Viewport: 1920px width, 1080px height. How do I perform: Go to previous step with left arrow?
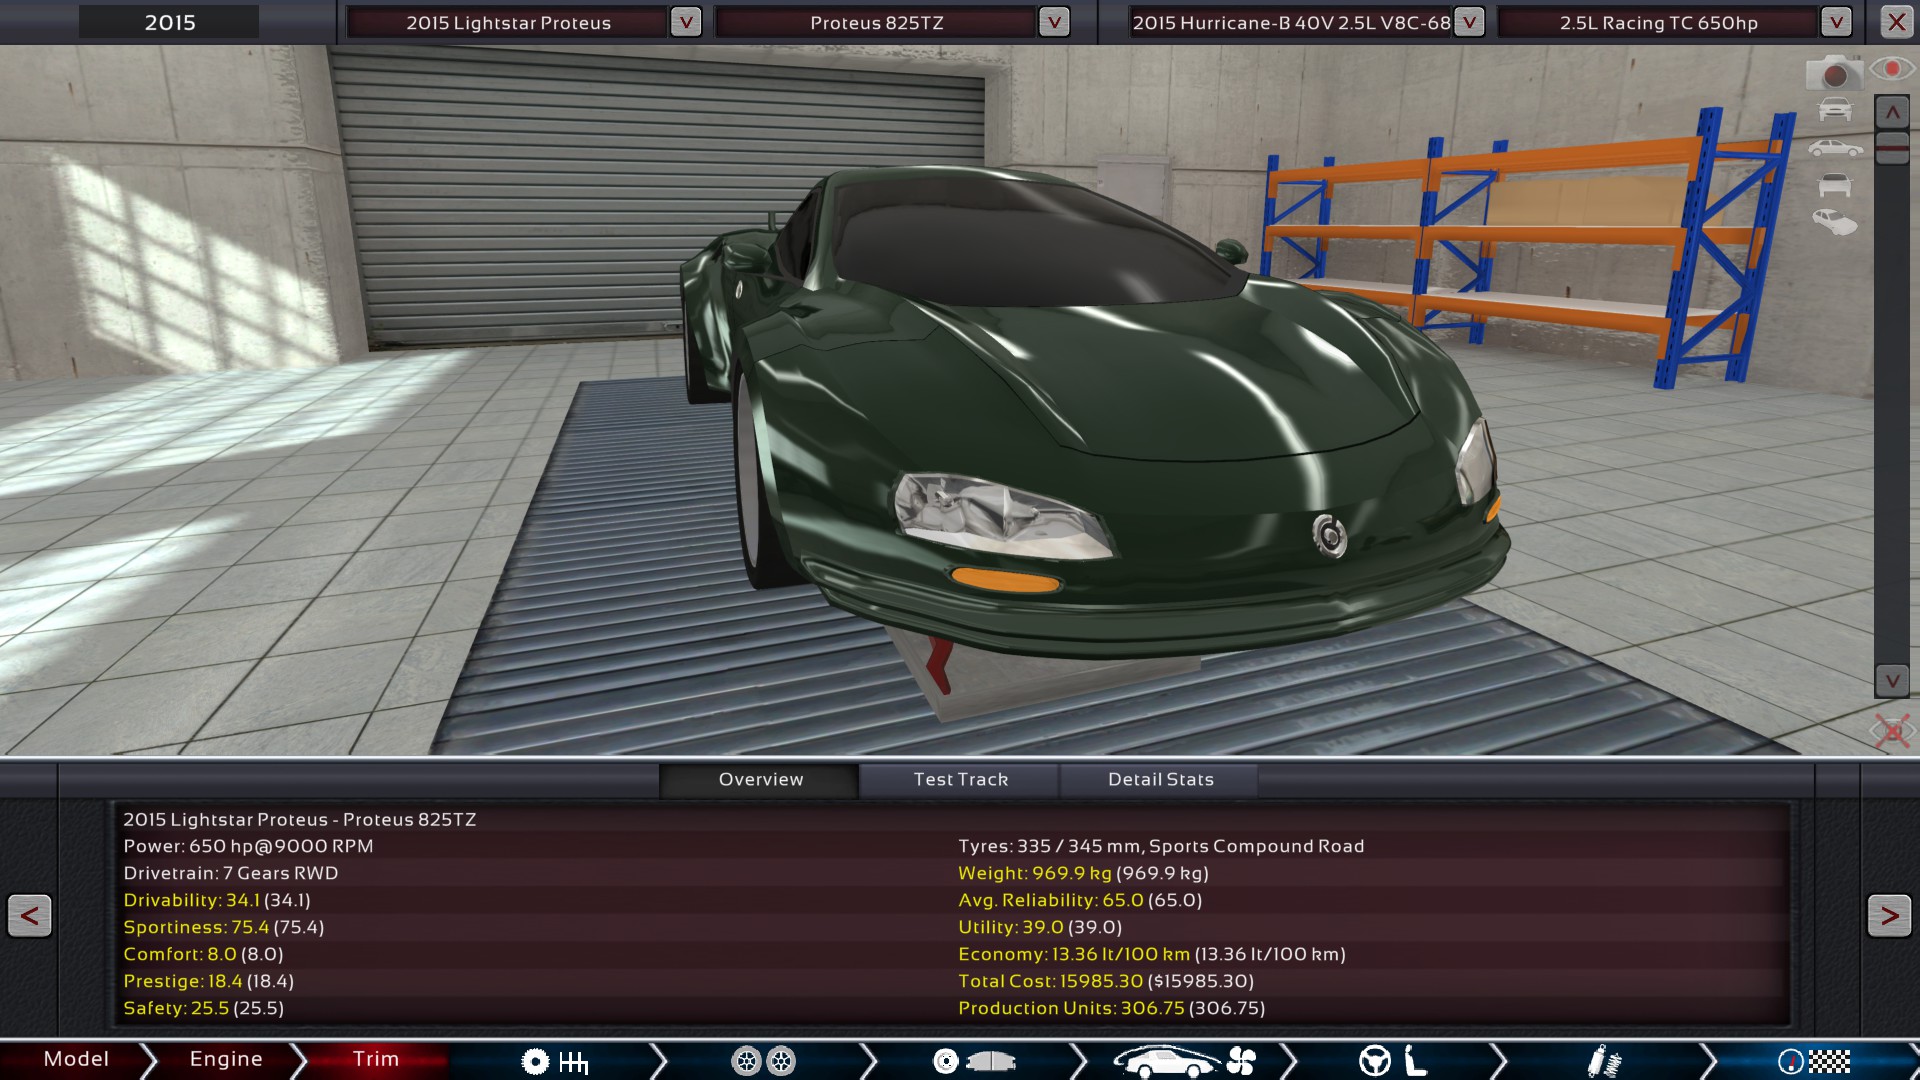(30, 915)
